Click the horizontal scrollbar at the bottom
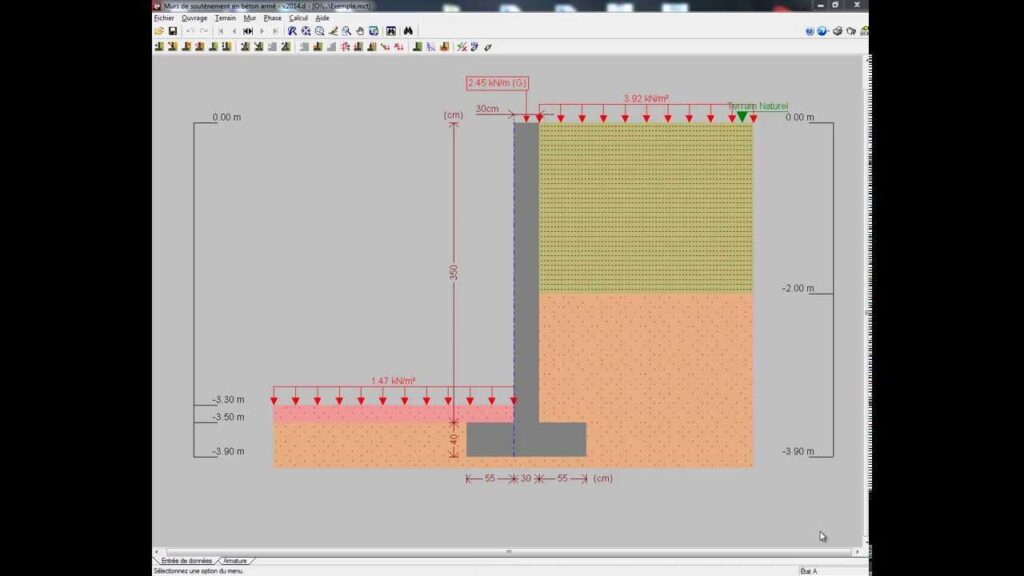Viewport: 1024px width, 576px height. [x=508, y=551]
